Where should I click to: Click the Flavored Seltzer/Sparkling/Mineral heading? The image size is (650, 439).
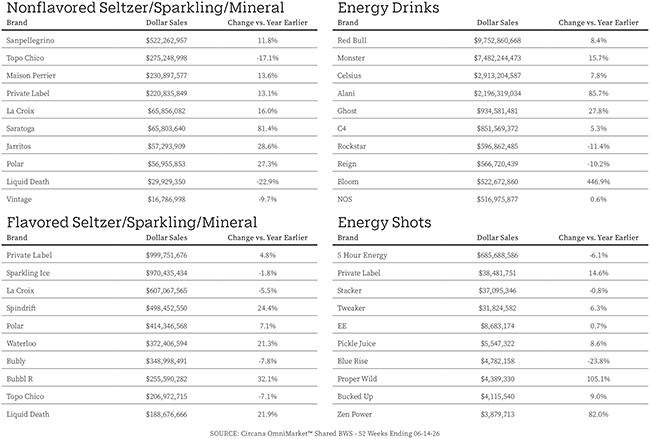click(132, 223)
